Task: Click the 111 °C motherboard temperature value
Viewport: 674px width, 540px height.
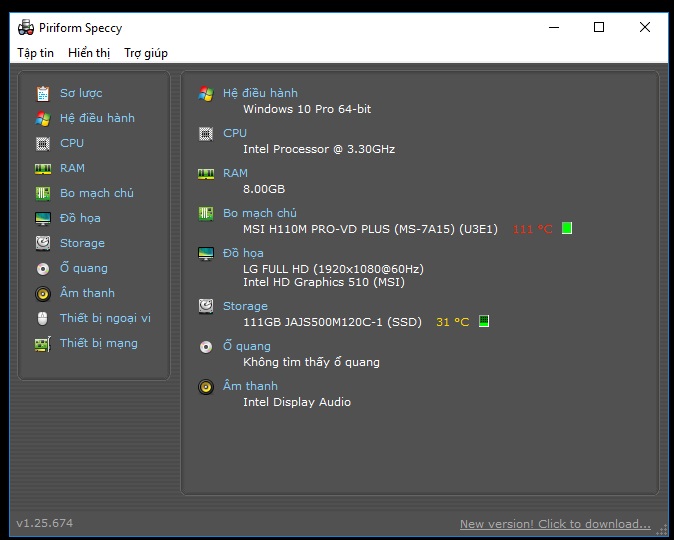Action: point(532,229)
